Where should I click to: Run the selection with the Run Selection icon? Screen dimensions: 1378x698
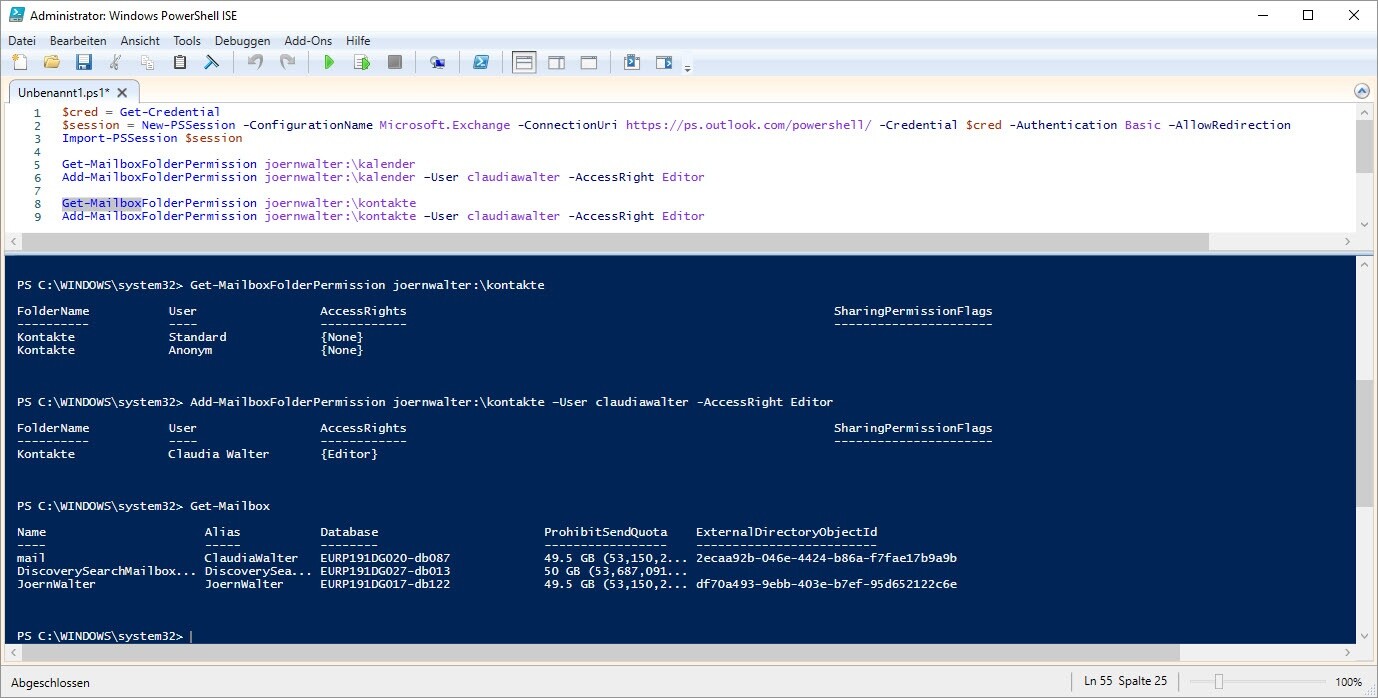point(362,63)
